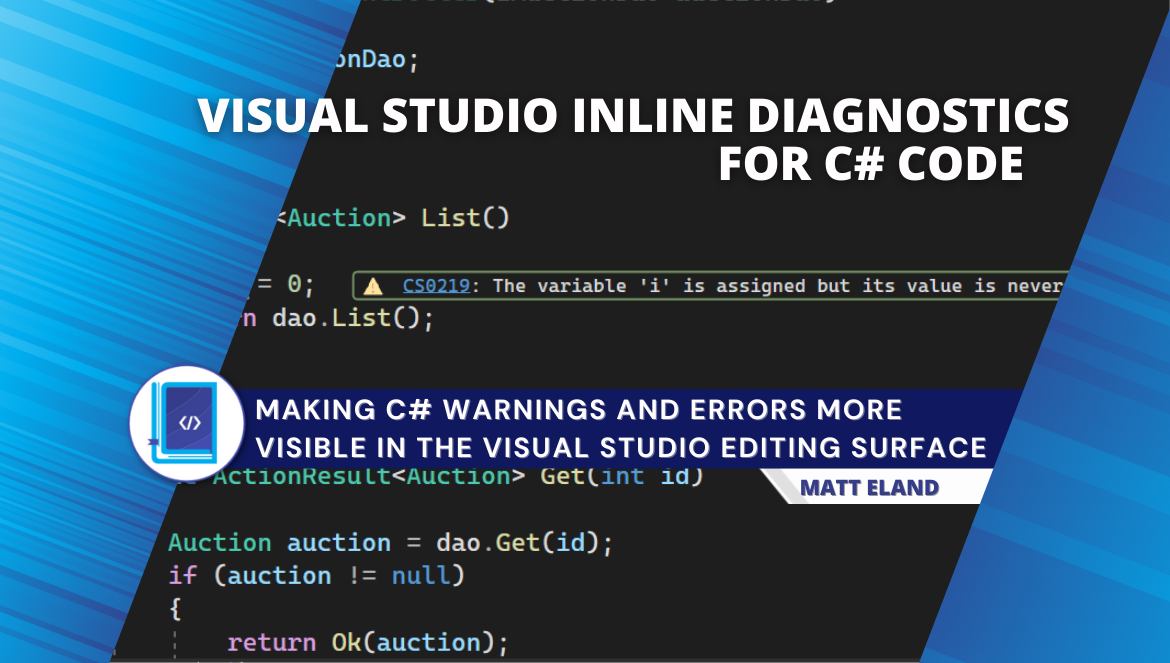Open the CS0219 error code link
Screen dimensions: 1170x663
[x=434, y=286]
